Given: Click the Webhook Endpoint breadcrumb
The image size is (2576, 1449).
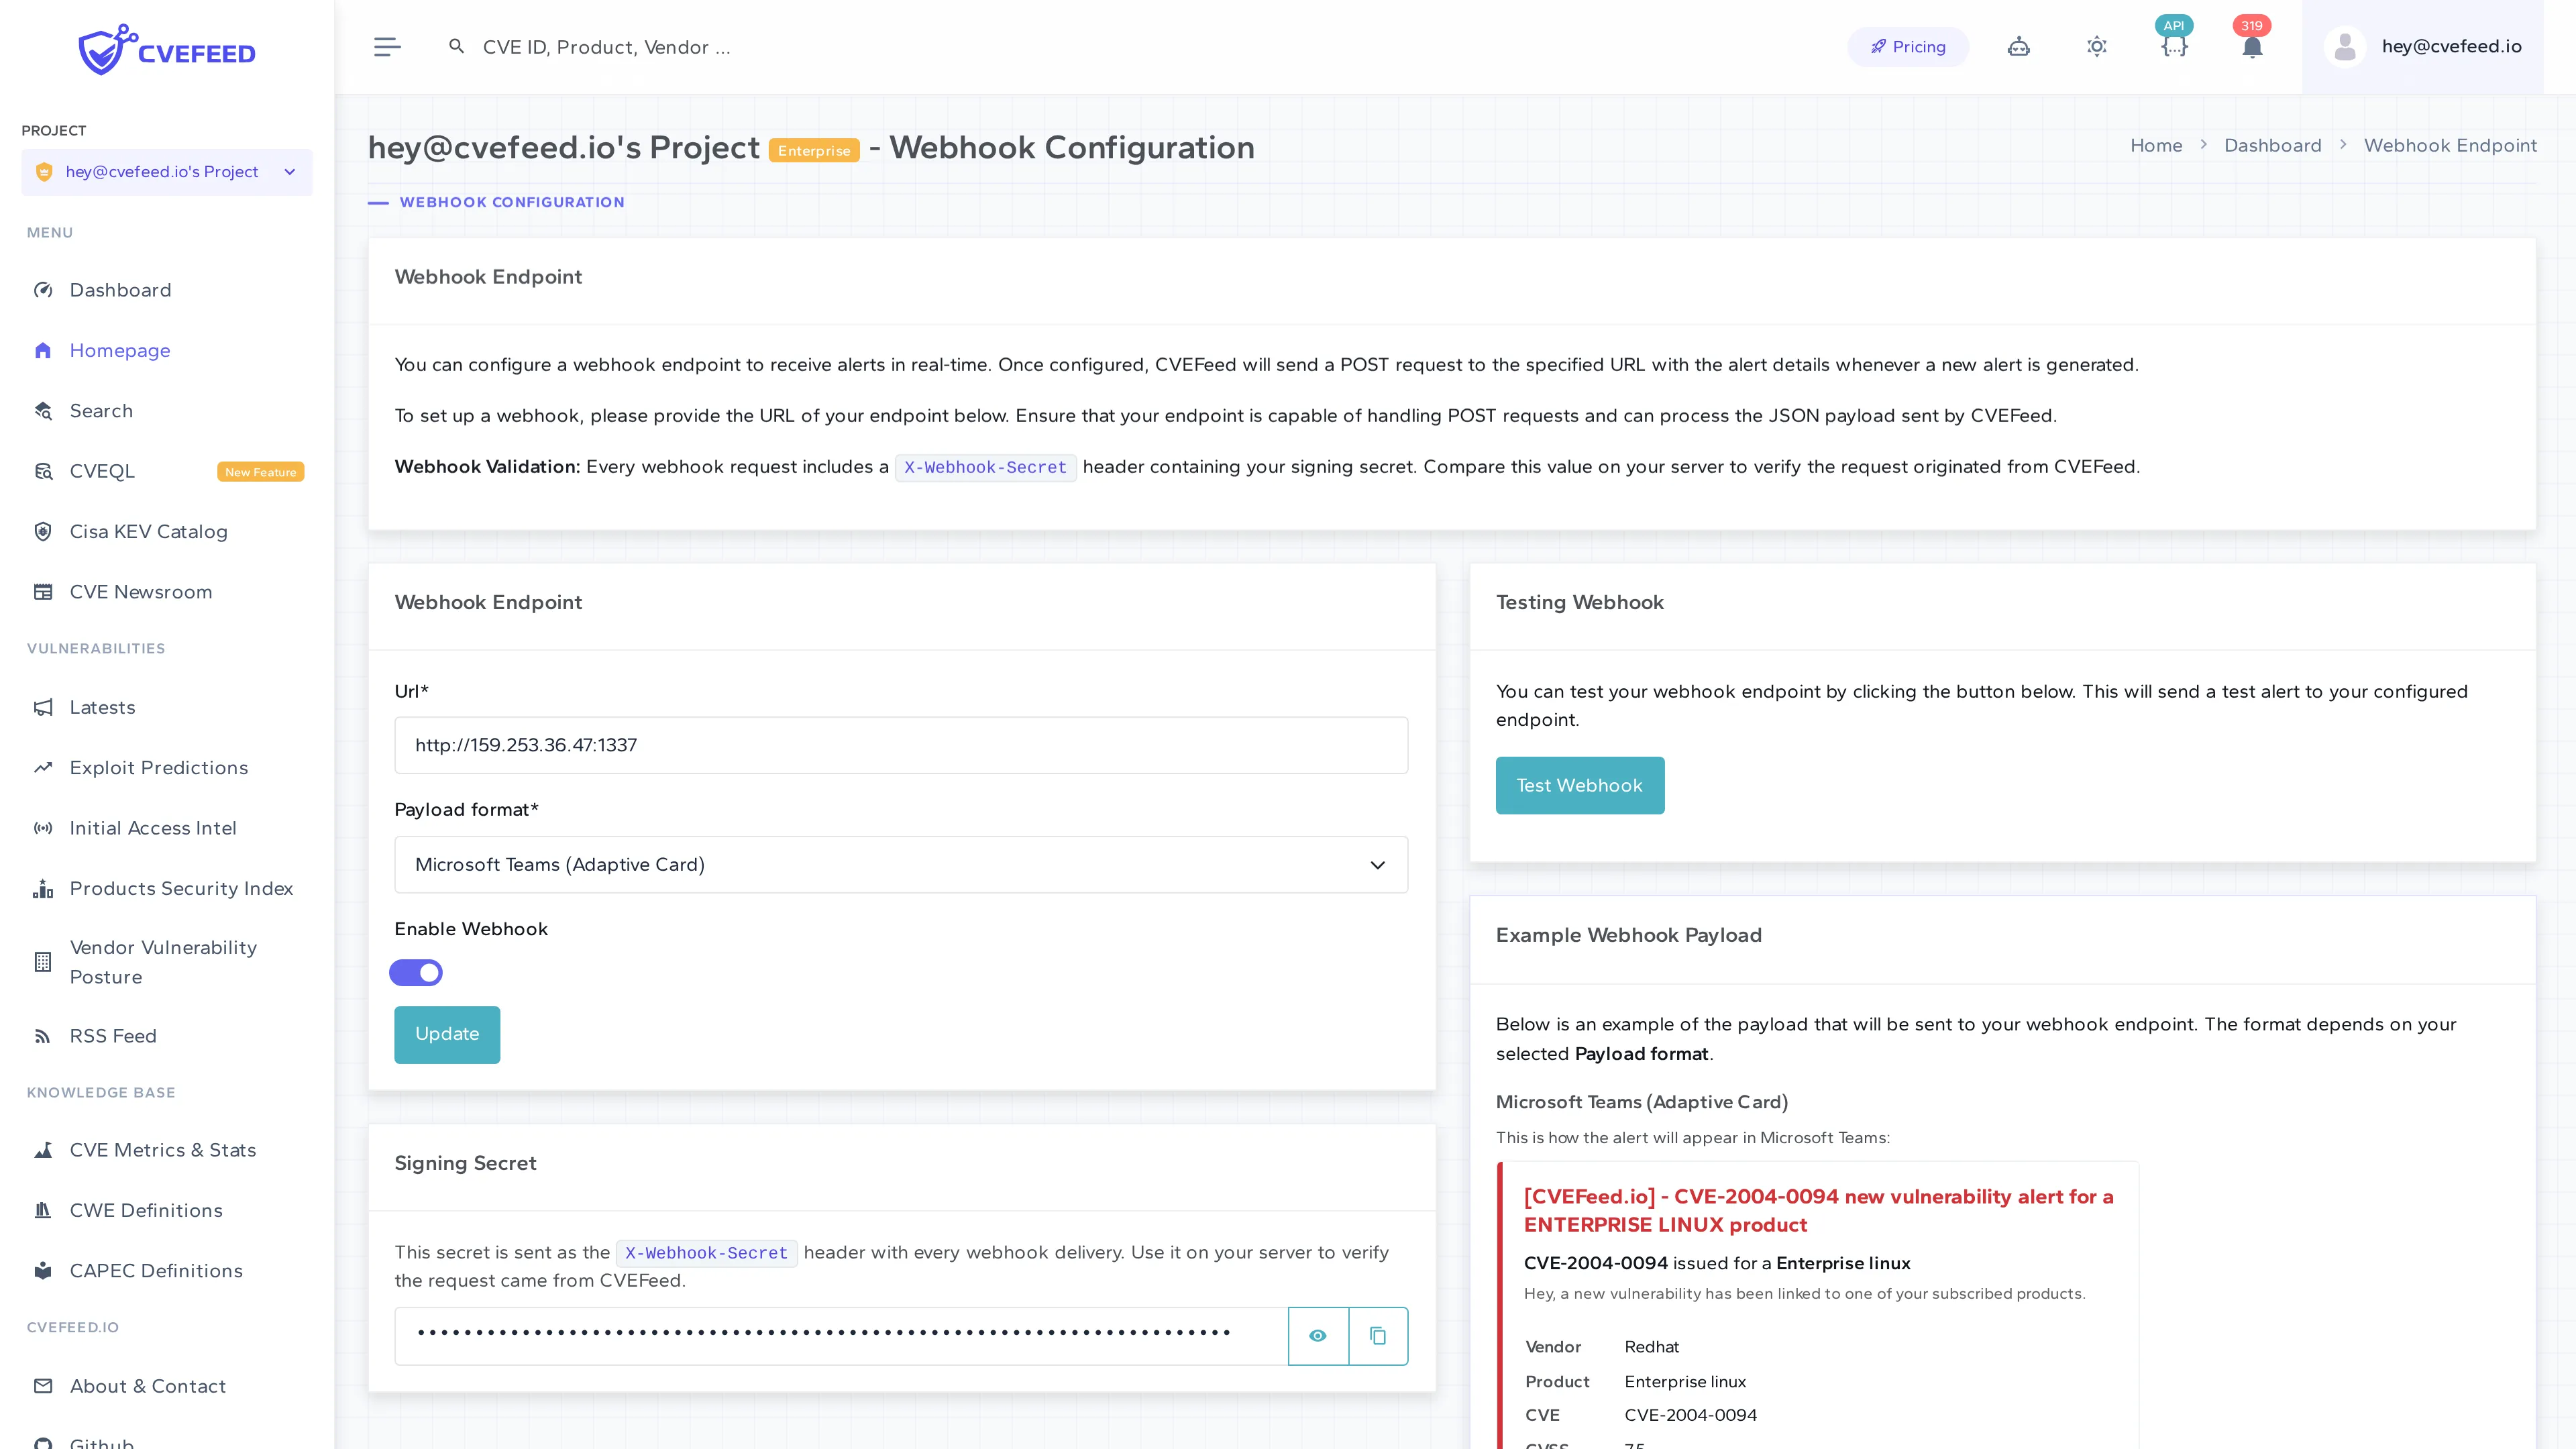Looking at the screenshot, I should [x=2450, y=145].
